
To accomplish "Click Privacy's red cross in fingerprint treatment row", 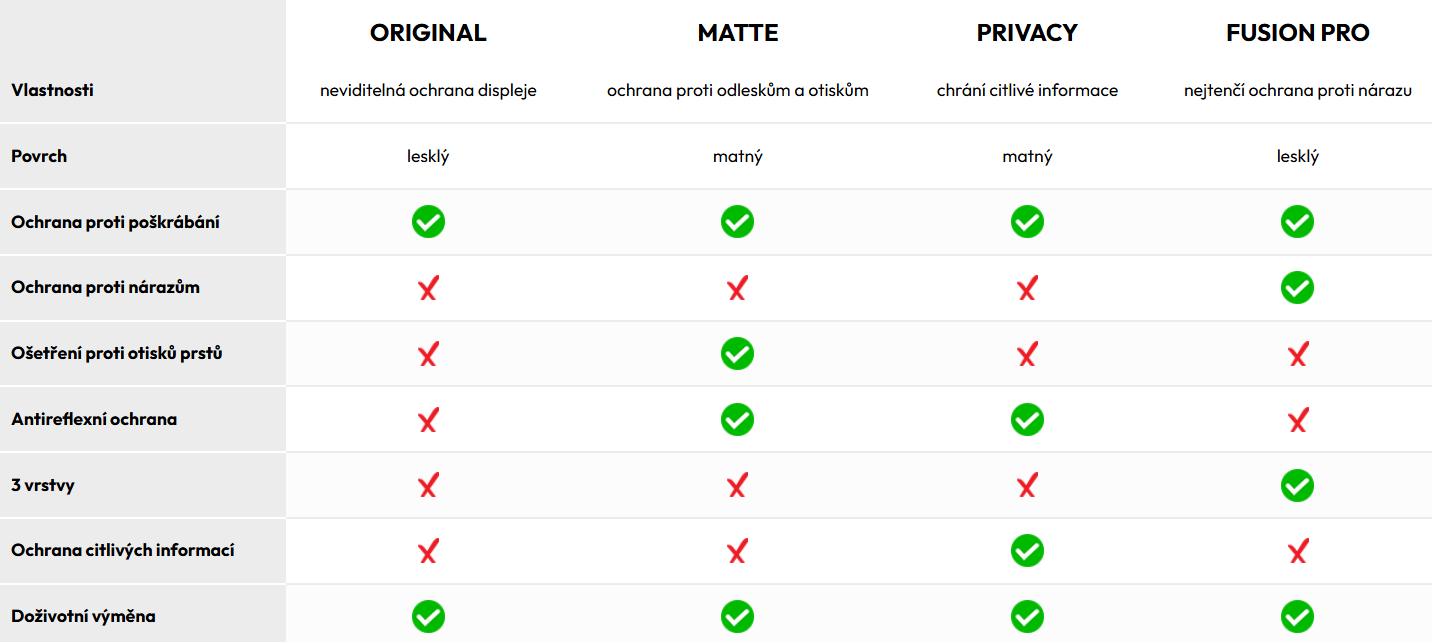I will pos(1027,355).
